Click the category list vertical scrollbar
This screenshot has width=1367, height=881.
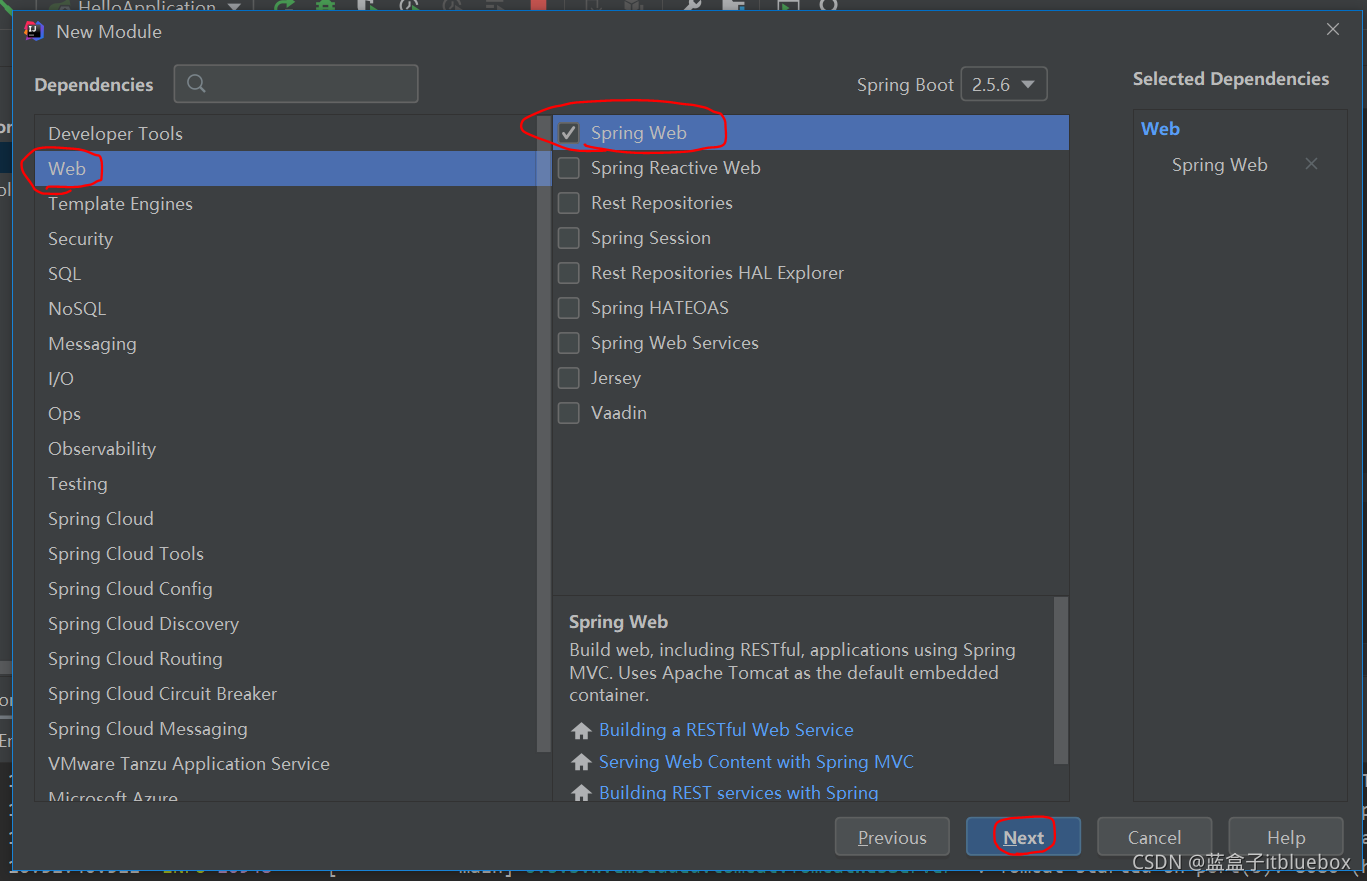pos(544,433)
